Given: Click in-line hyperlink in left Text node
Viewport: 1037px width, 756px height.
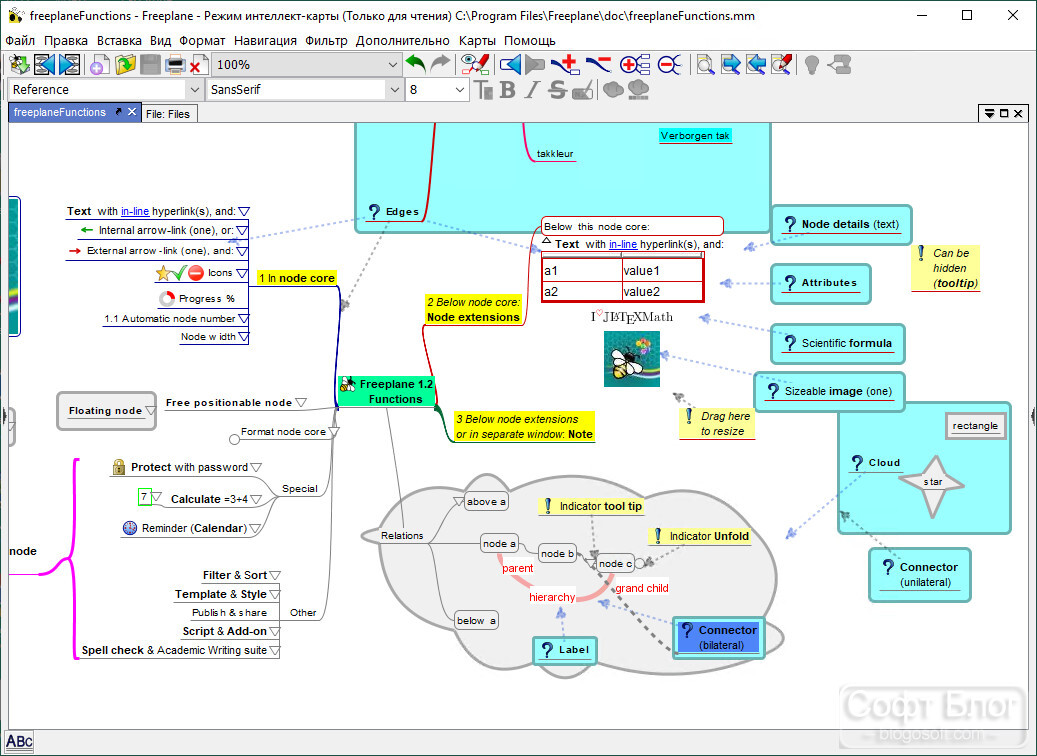Looking at the screenshot, I should coord(135,212).
